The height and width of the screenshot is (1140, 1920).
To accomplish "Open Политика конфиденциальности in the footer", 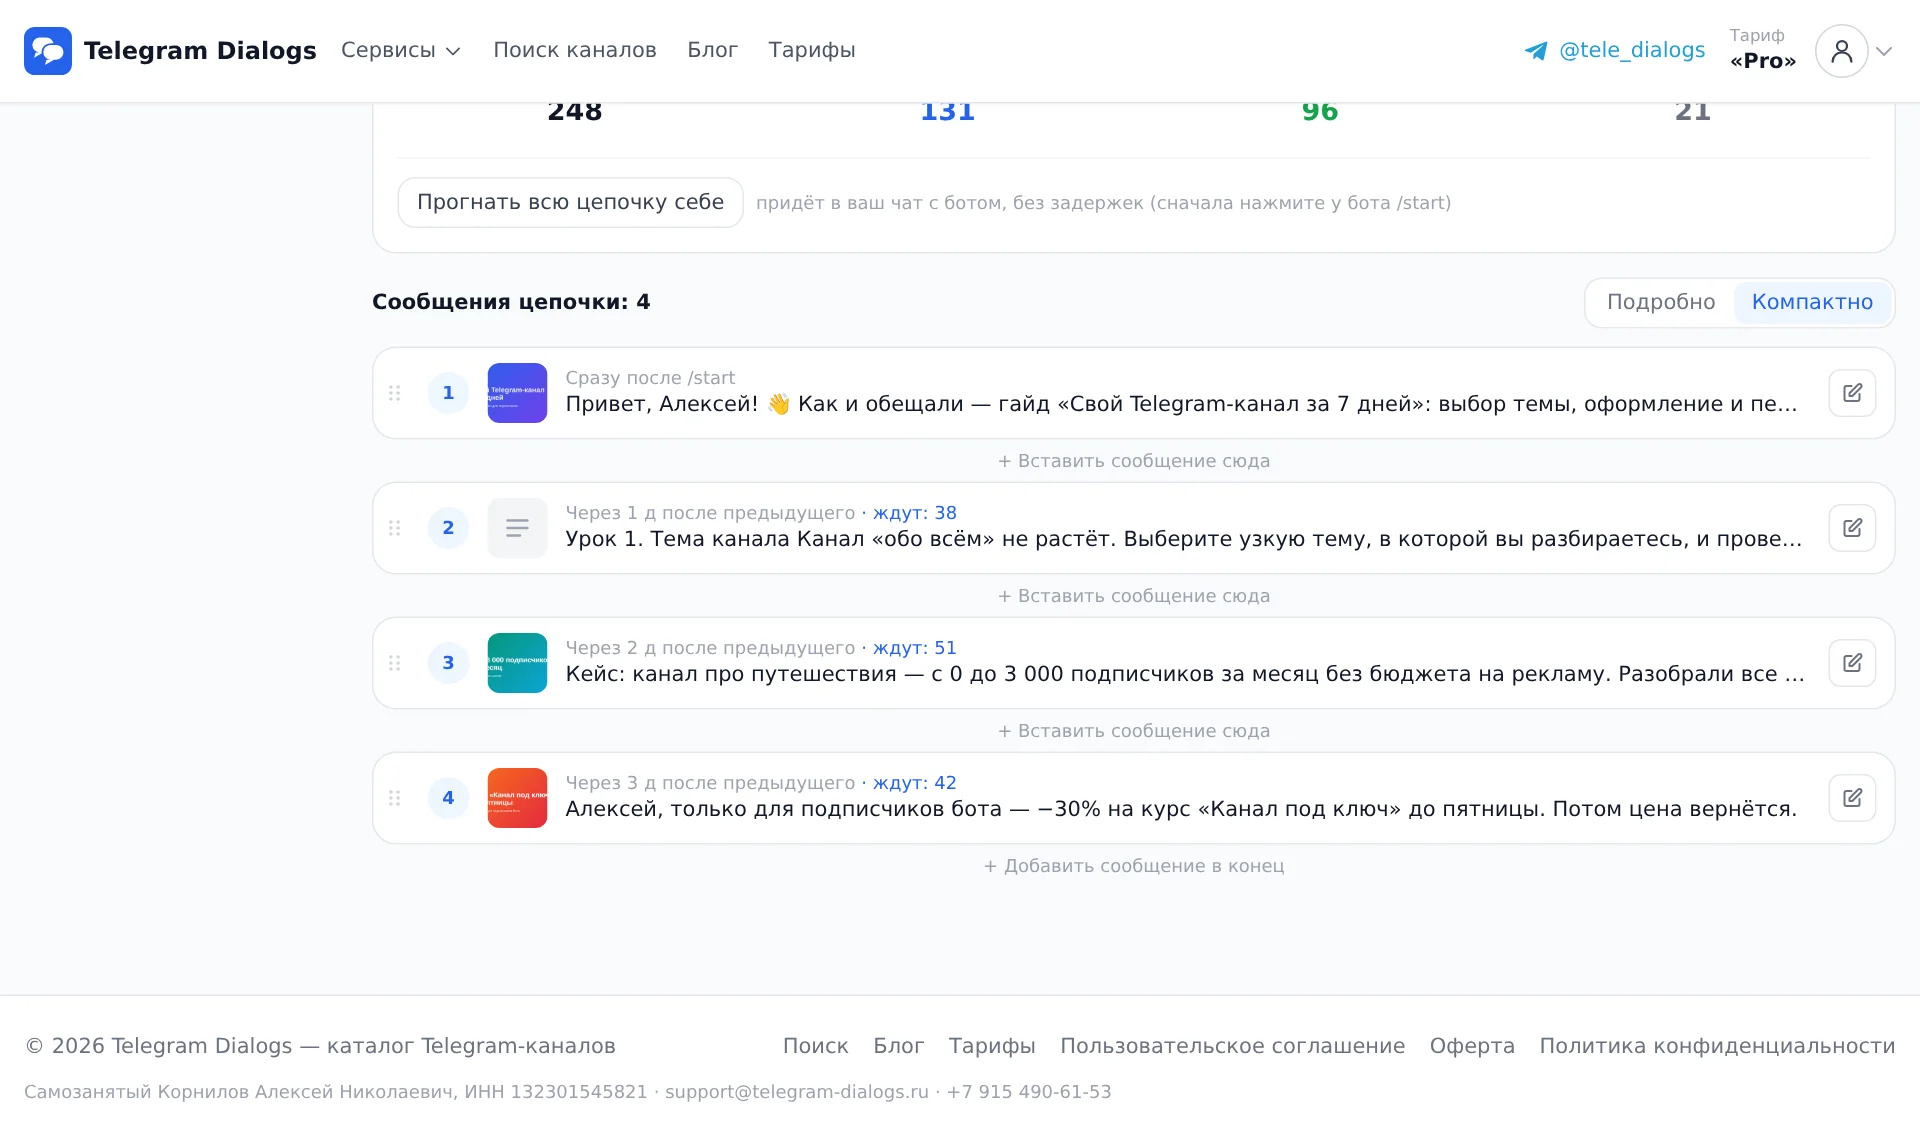I will point(1717,1046).
